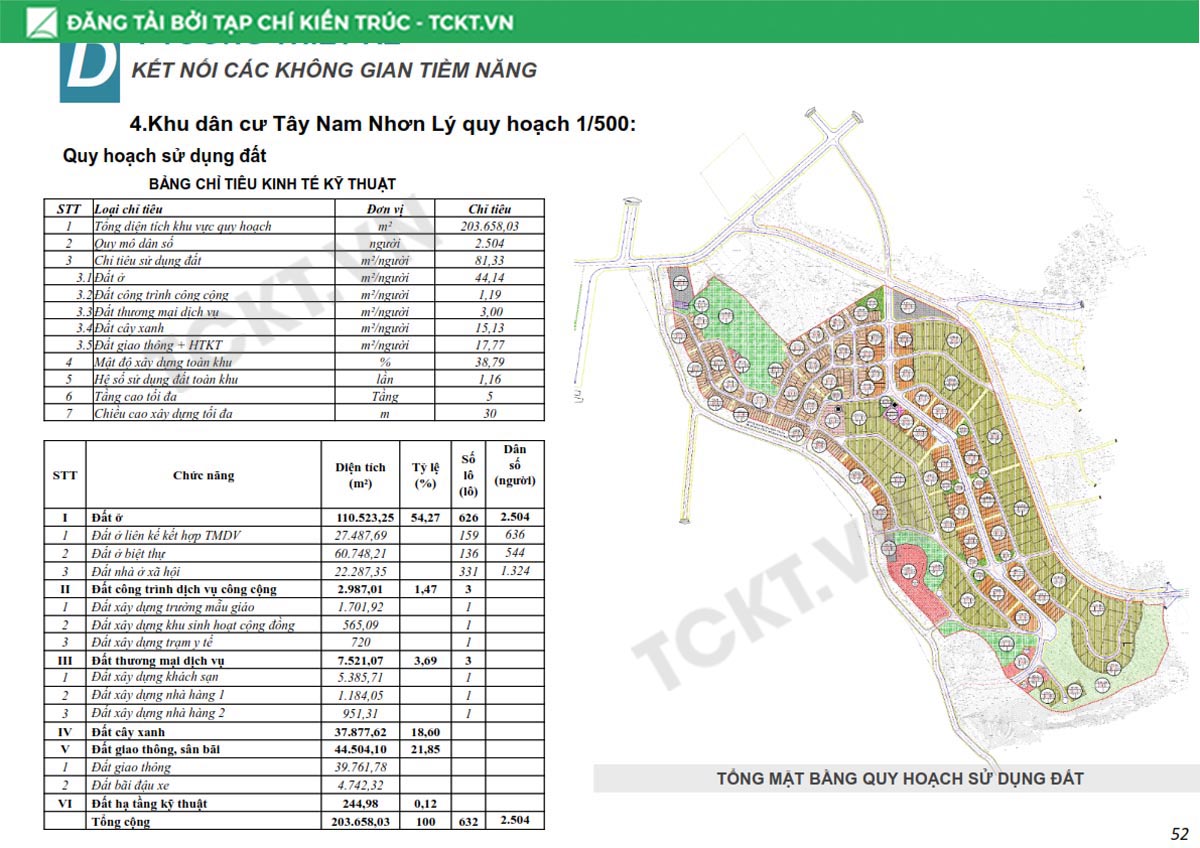Select the green-space area '37.877,62'
Screen dimensions: 1200x848
tap(361, 731)
